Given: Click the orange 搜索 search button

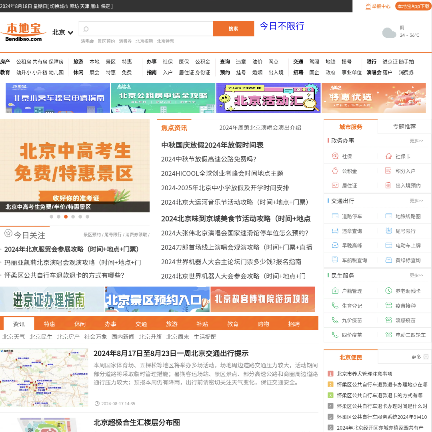Looking at the screenshot, I should click(x=233, y=29).
